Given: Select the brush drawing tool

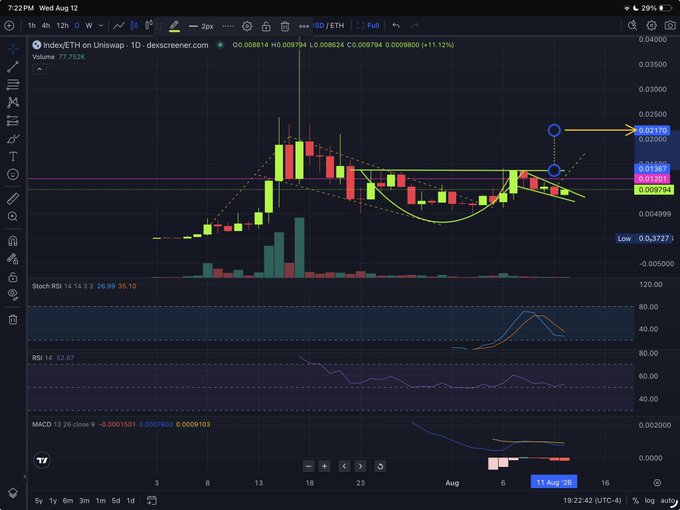Looking at the screenshot, I should point(13,139).
